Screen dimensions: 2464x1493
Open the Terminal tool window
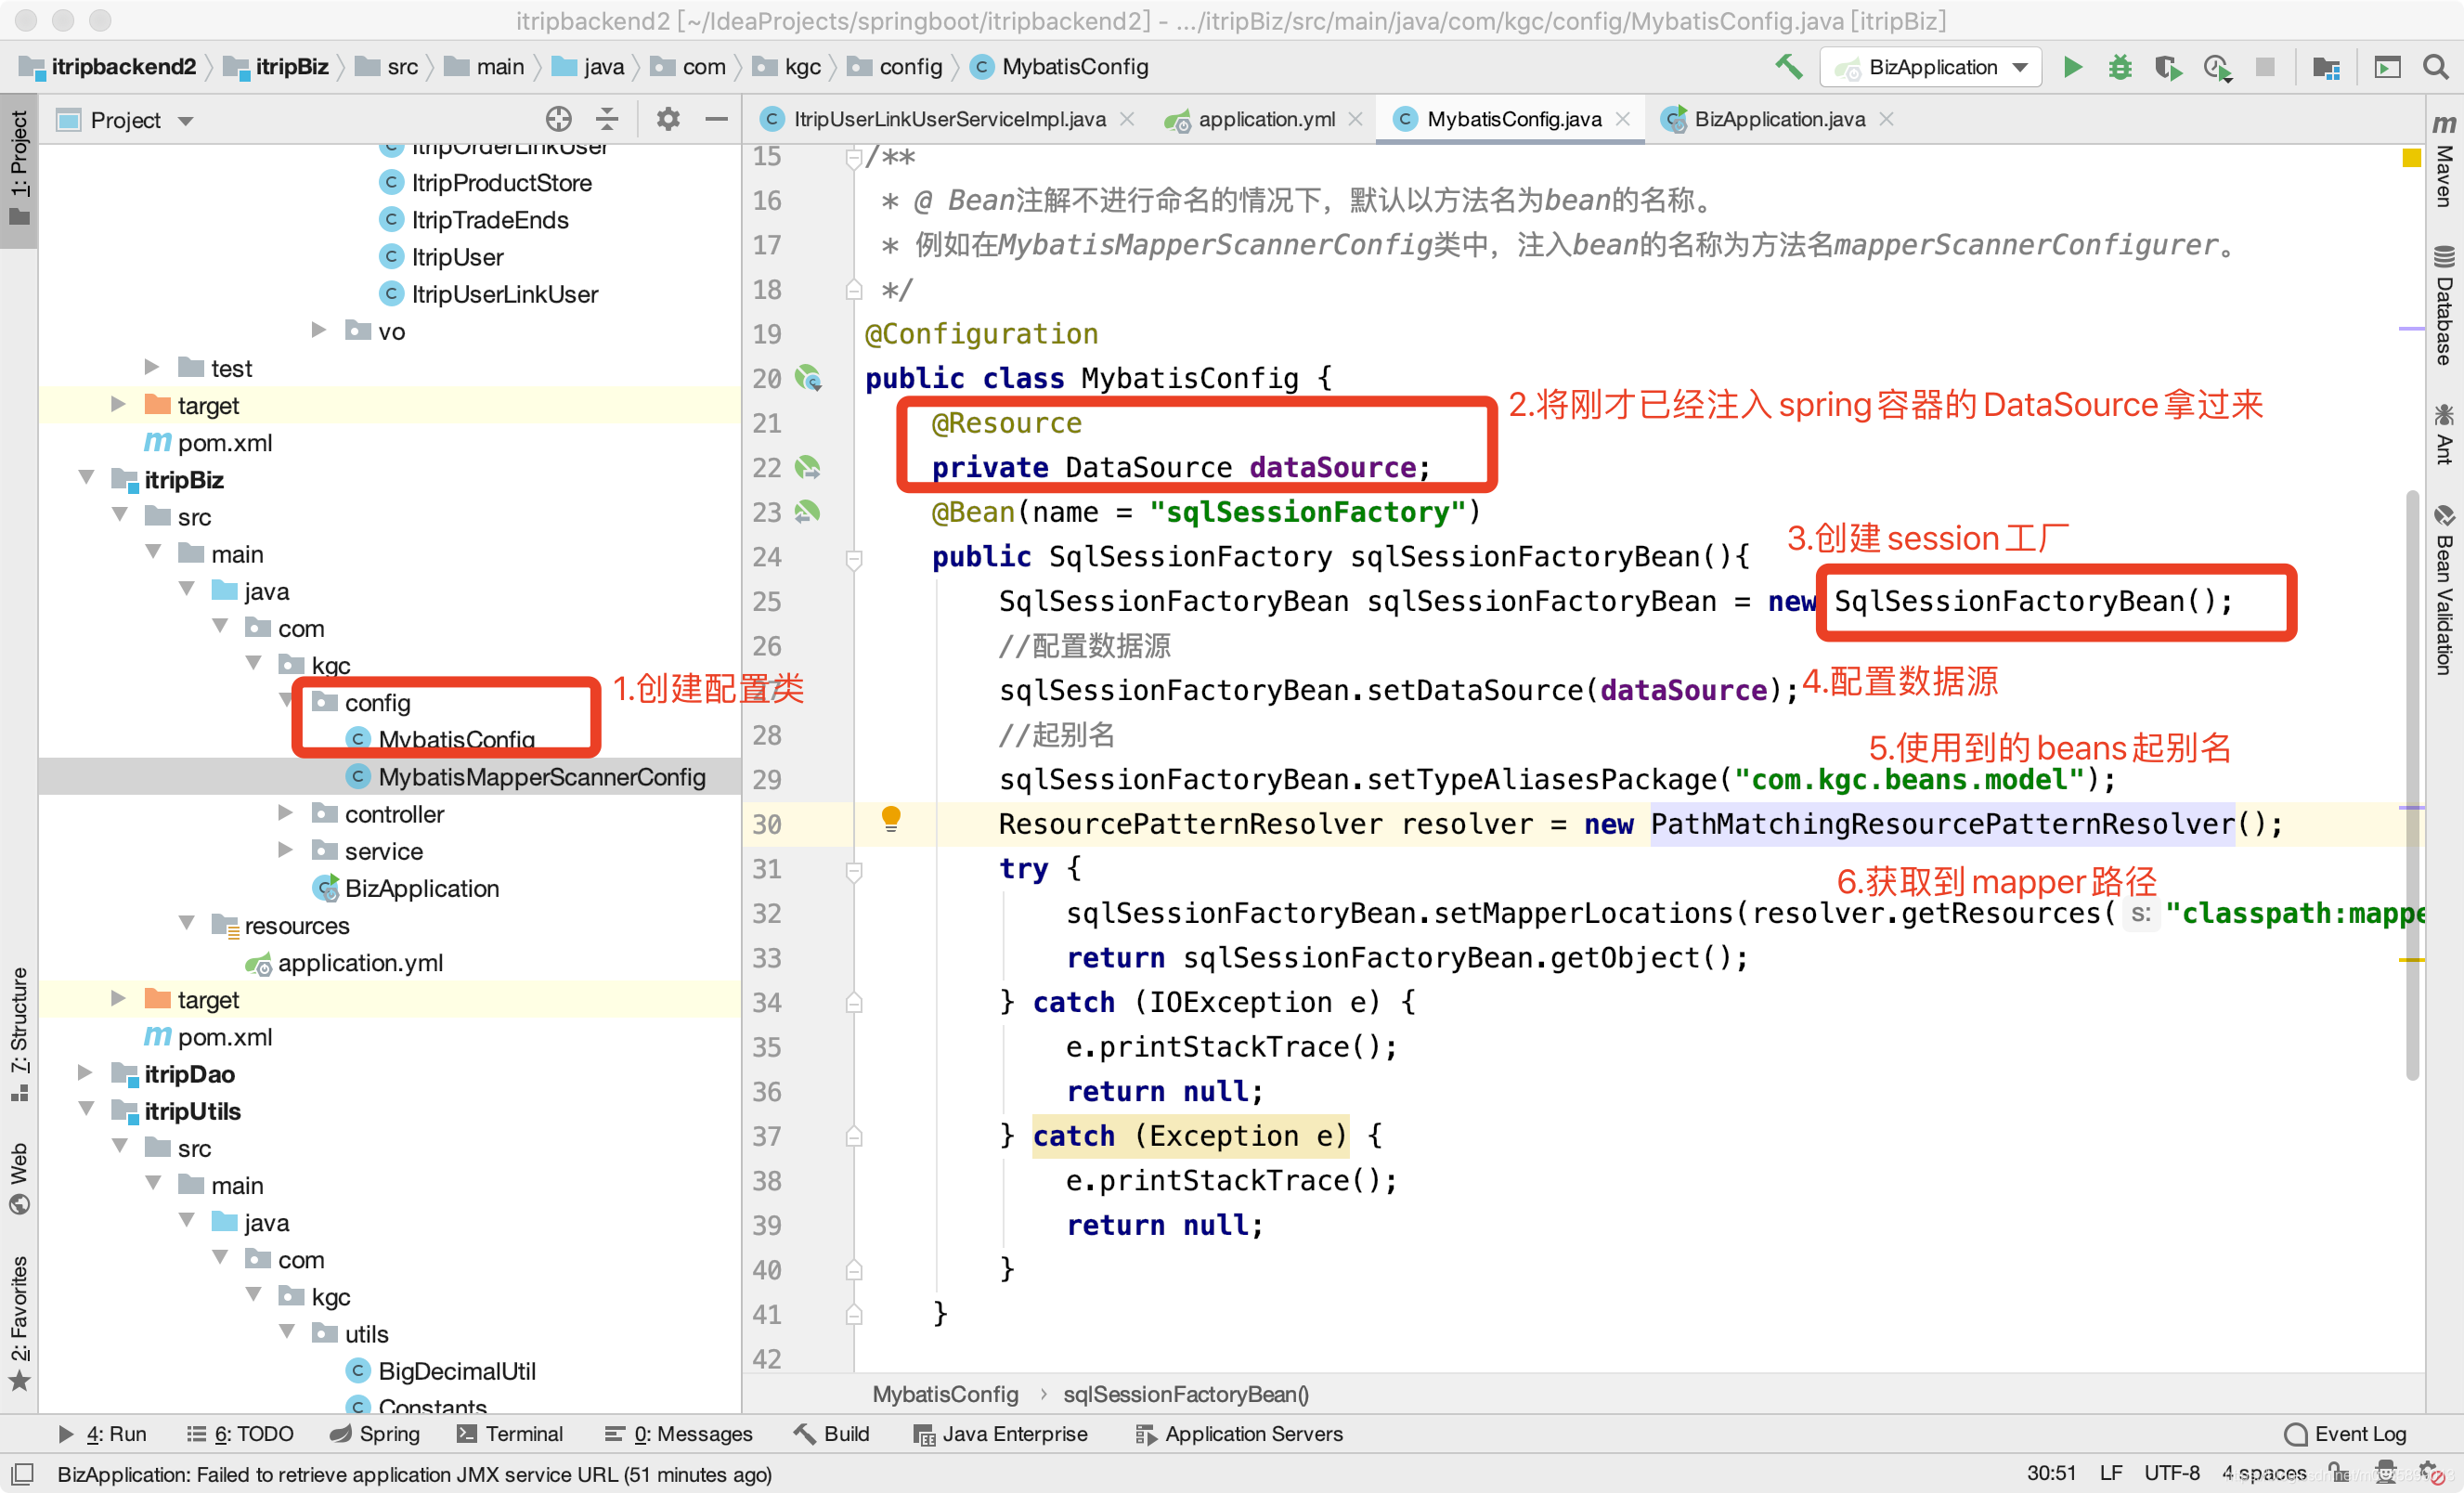510,1433
